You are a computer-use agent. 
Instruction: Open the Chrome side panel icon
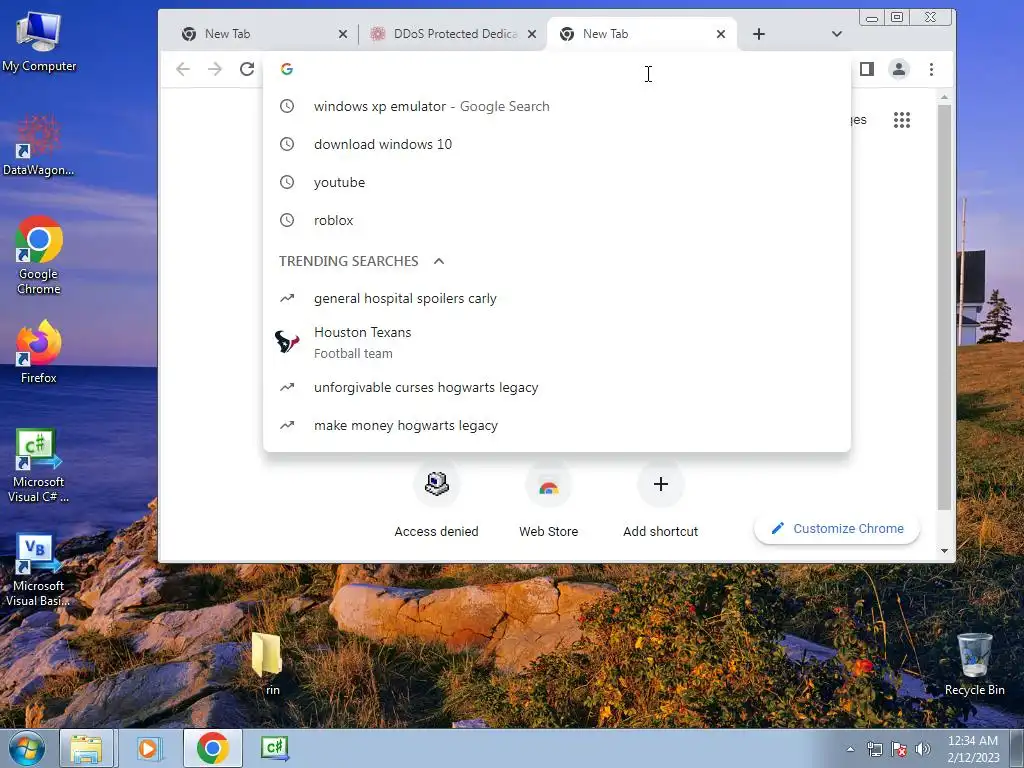867,69
